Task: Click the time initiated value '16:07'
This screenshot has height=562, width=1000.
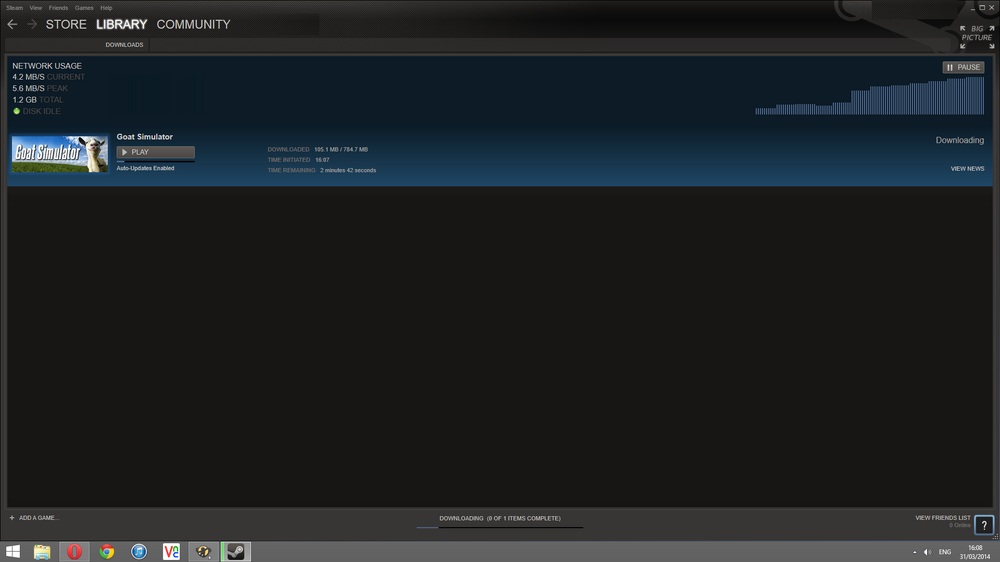Action: coord(322,160)
